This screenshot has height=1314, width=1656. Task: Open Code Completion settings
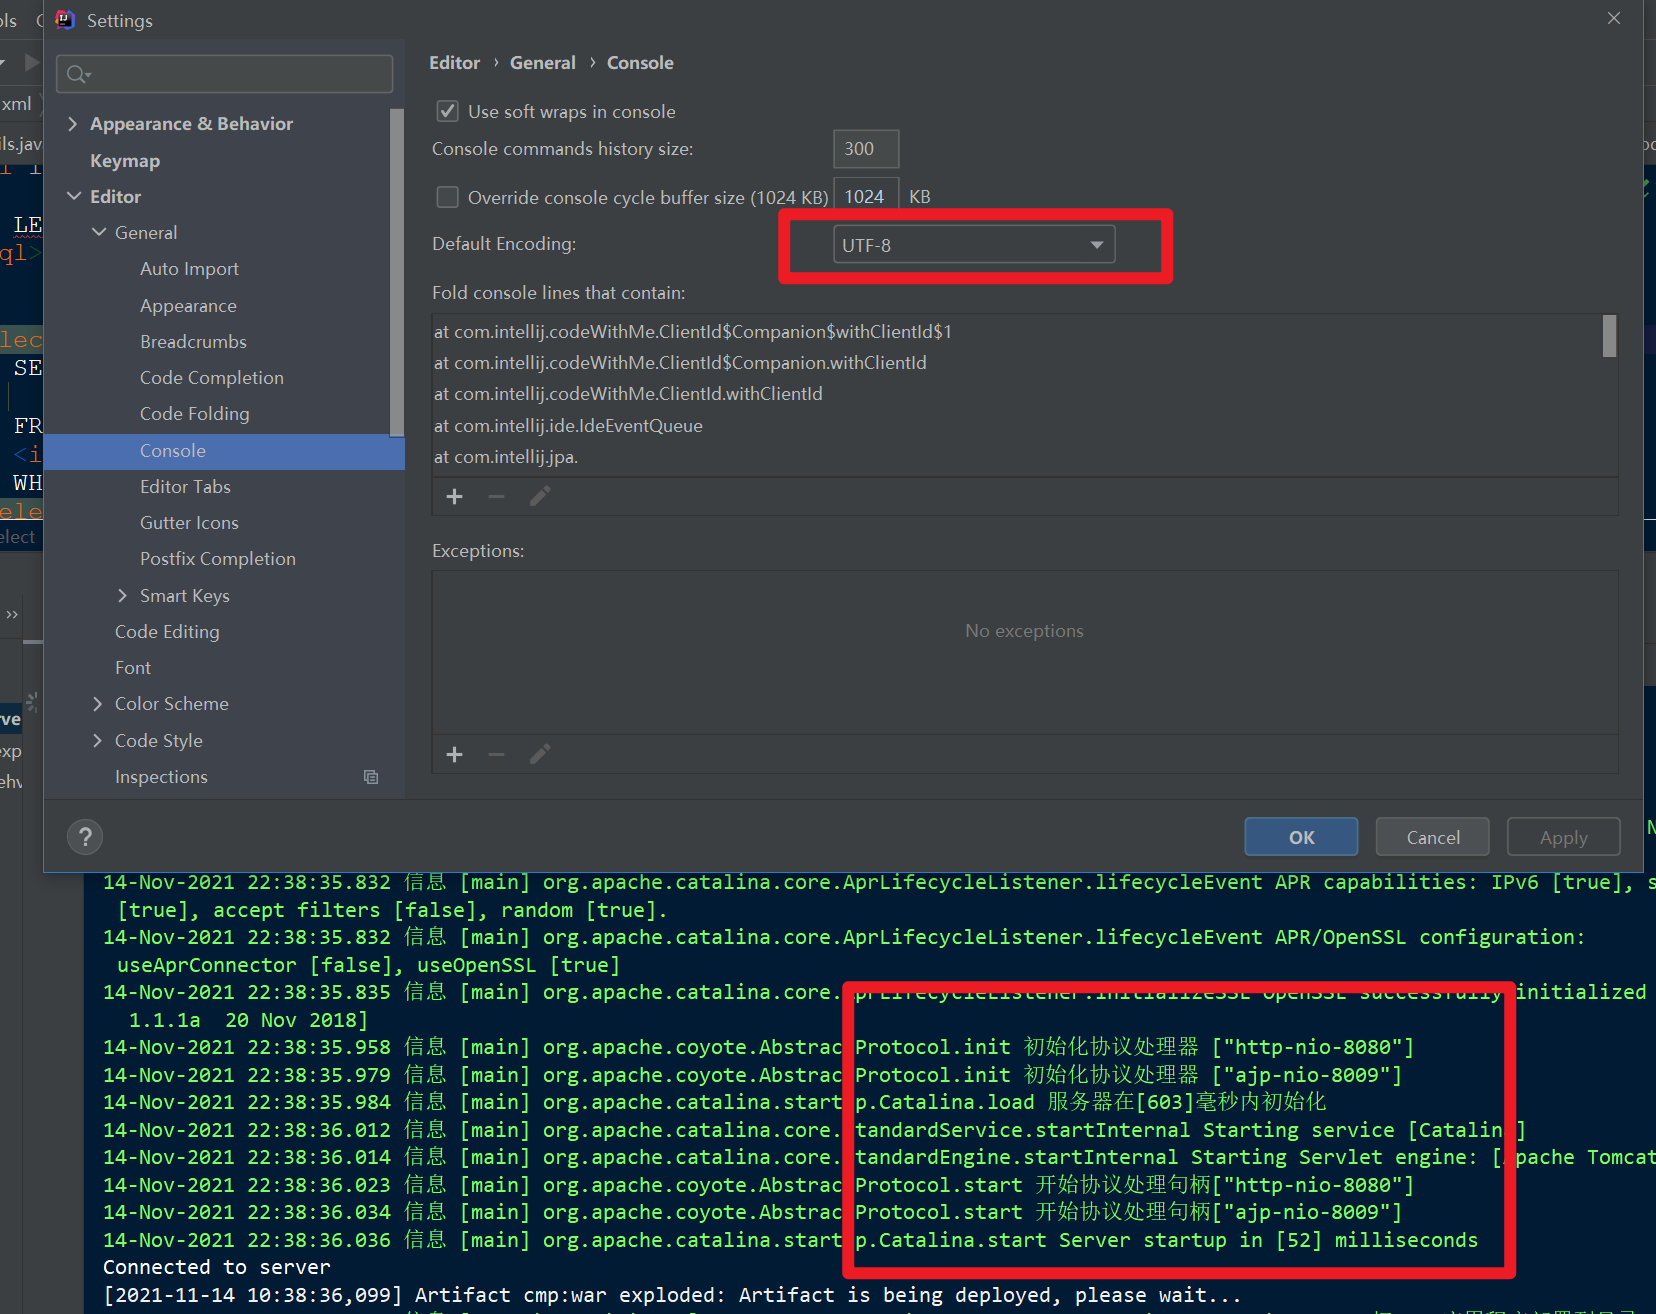pos(212,378)
